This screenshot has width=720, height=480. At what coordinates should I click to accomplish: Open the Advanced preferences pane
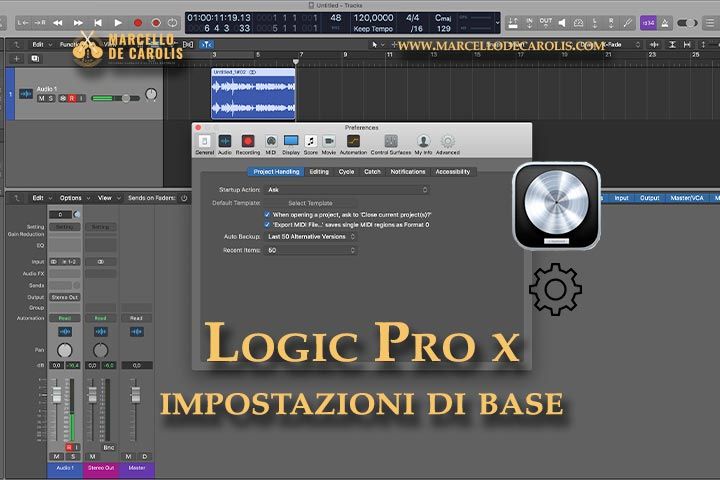click(x=448, y=145)
